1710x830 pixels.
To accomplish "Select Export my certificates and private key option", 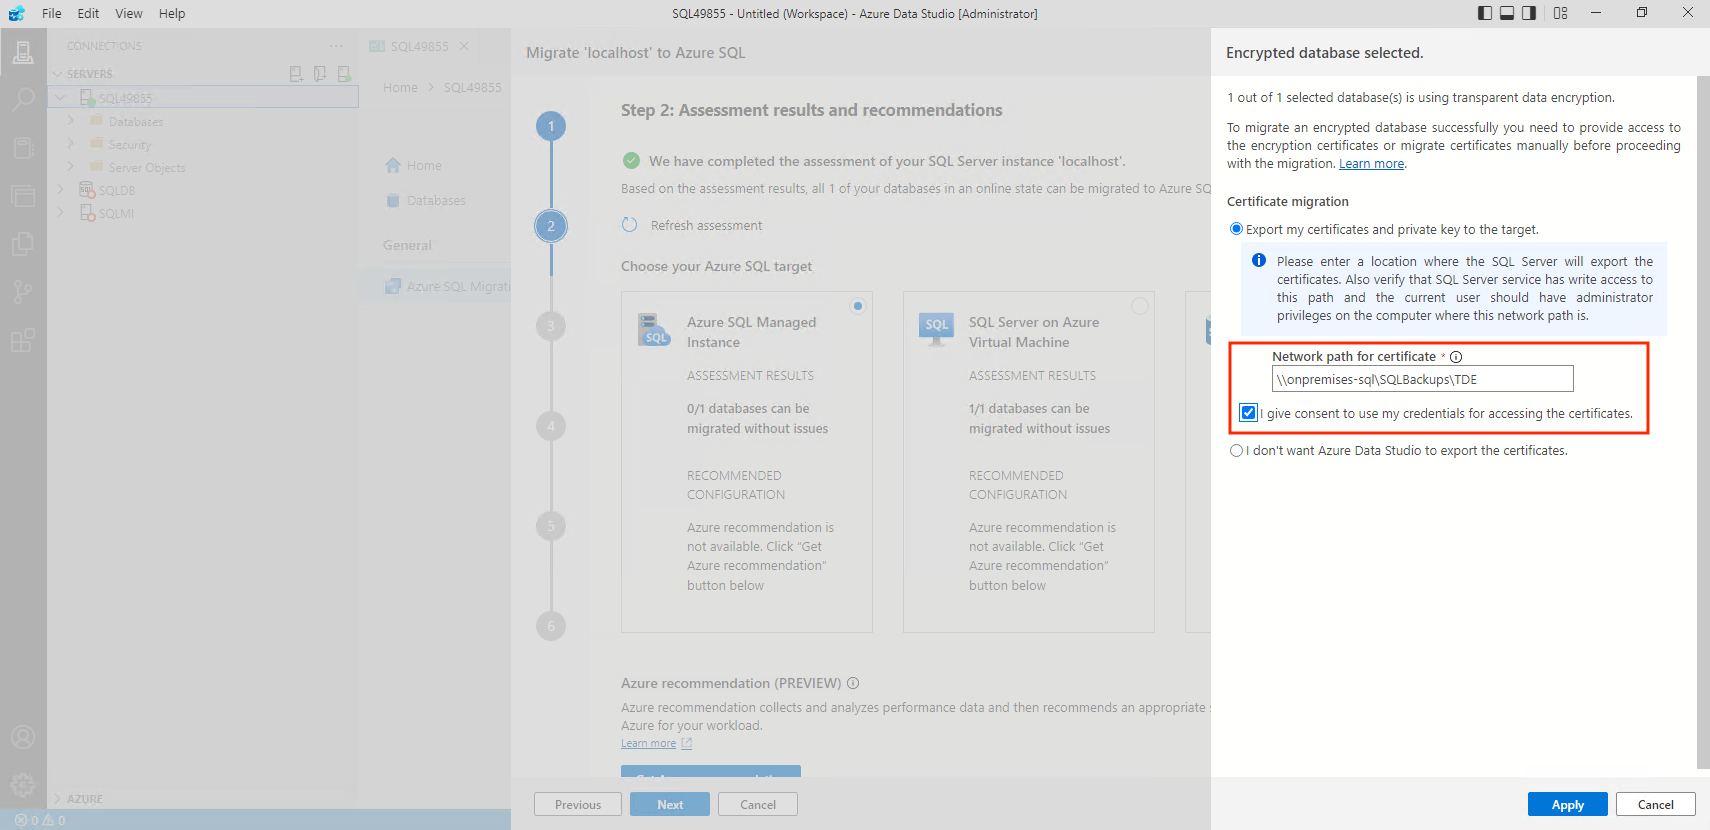I will click(1236, 229).
